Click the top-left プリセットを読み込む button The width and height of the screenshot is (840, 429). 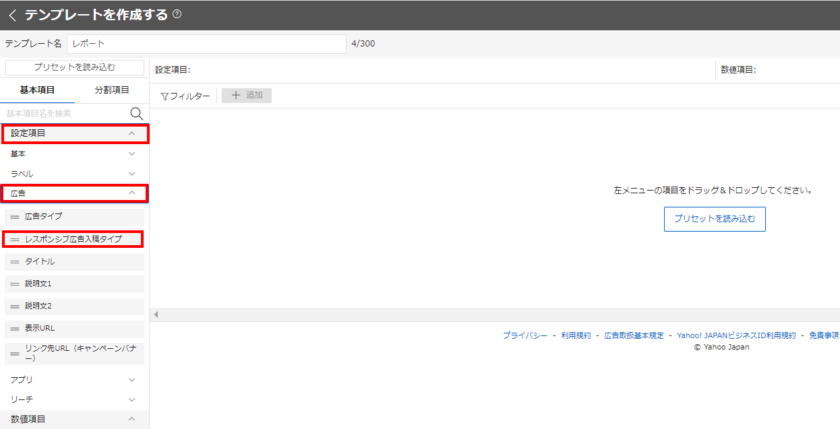click(74, 68)
